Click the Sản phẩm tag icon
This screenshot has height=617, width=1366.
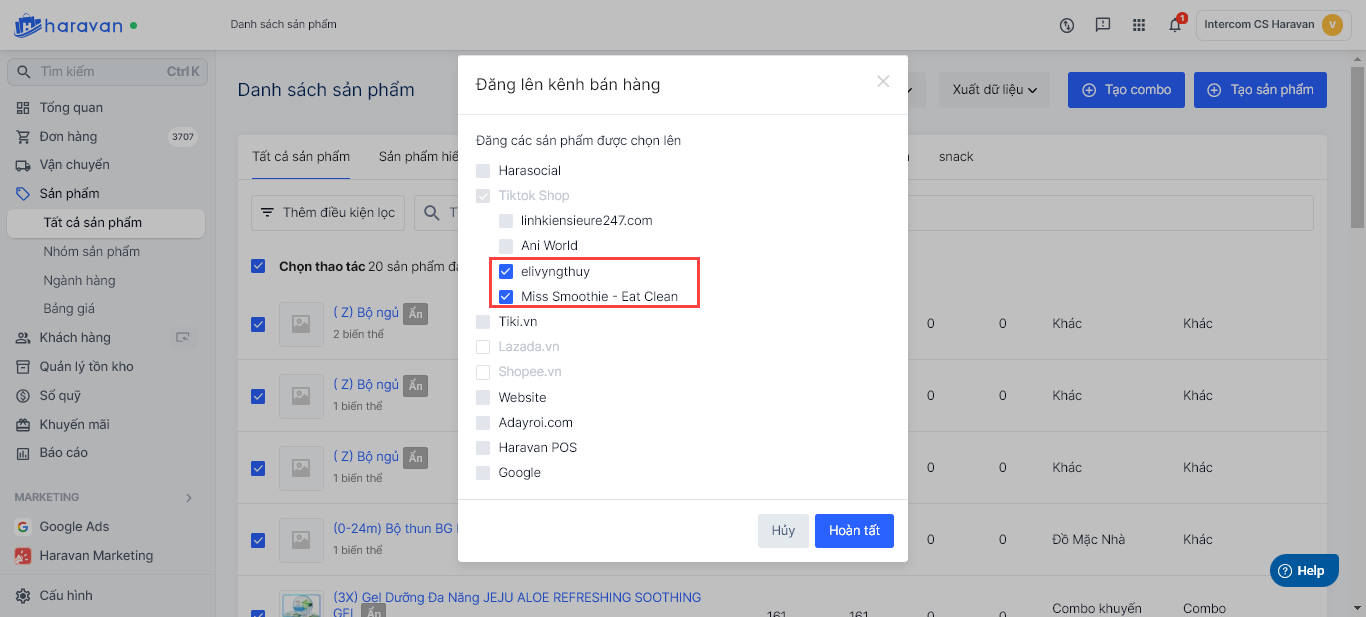coord(22,194)
